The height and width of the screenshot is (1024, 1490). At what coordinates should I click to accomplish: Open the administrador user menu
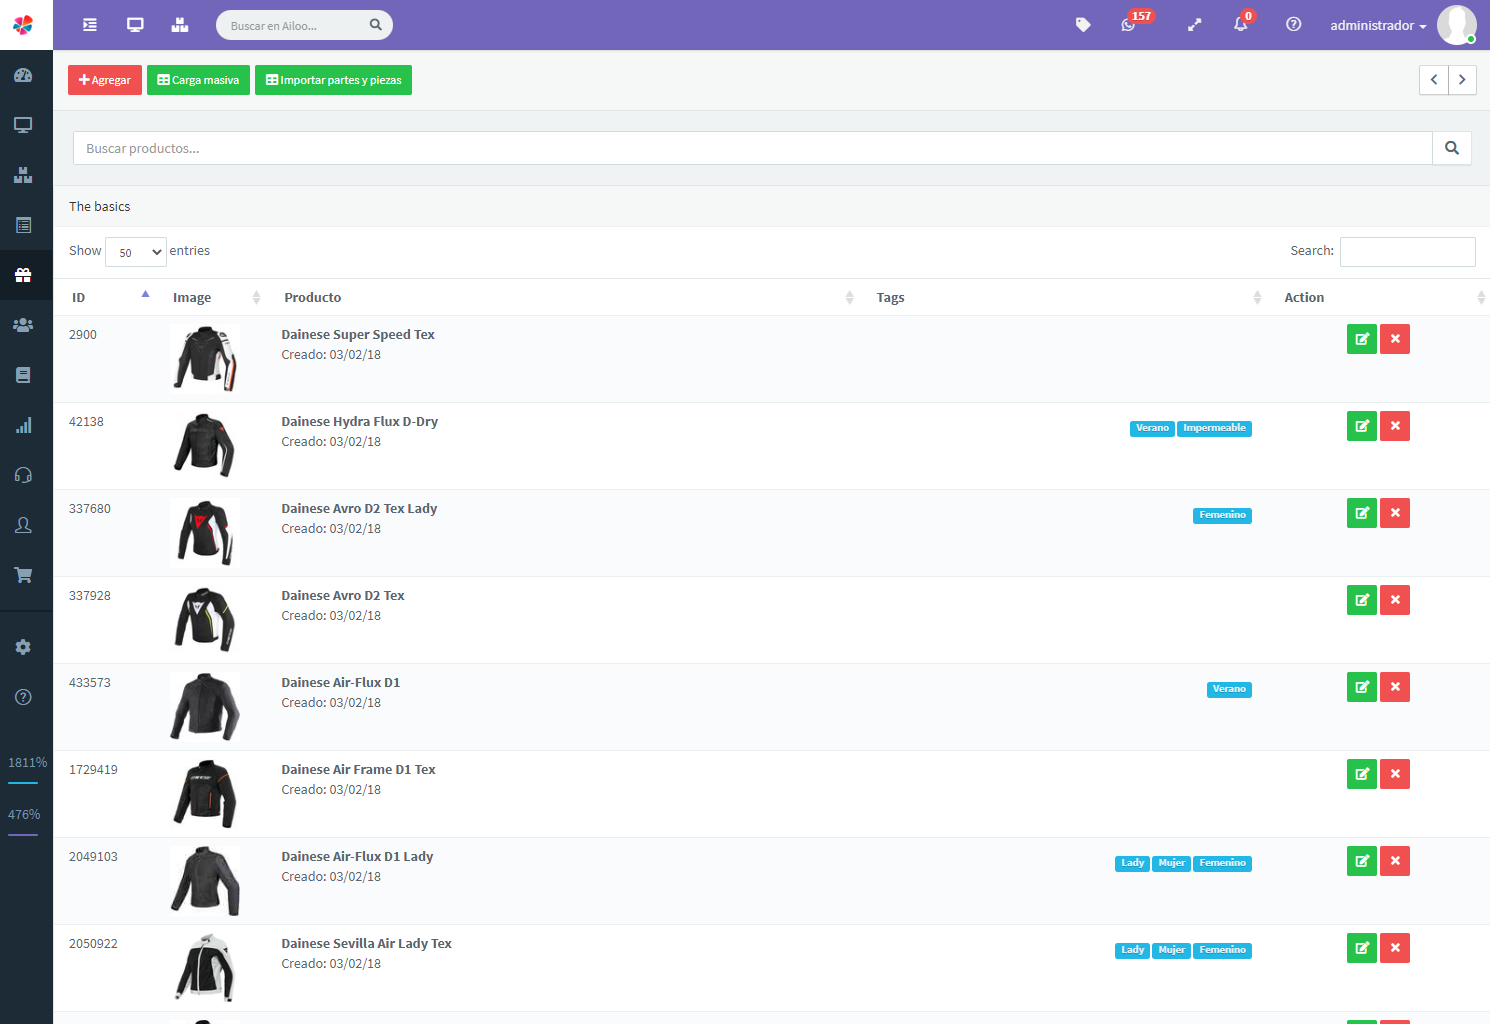[x=1378, y=26]
